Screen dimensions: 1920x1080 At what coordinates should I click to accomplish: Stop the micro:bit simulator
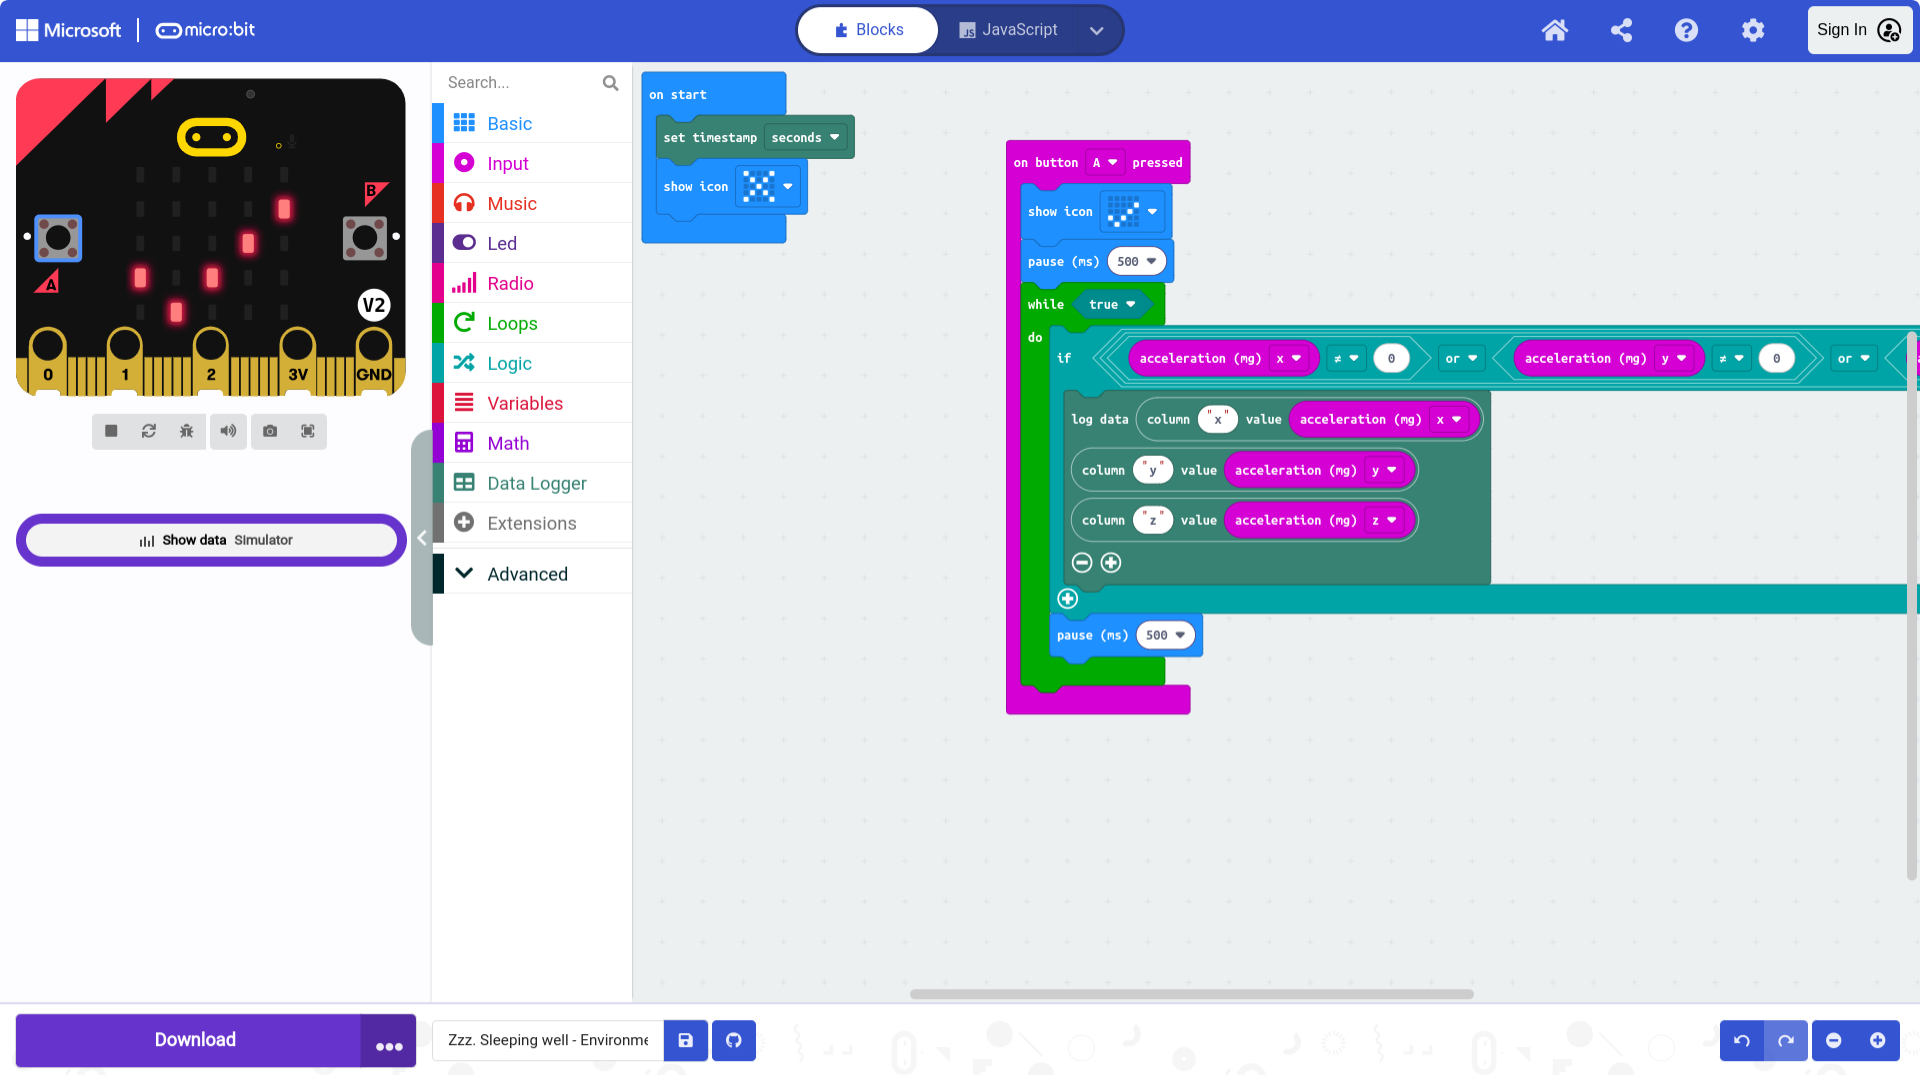coord(111,431)
